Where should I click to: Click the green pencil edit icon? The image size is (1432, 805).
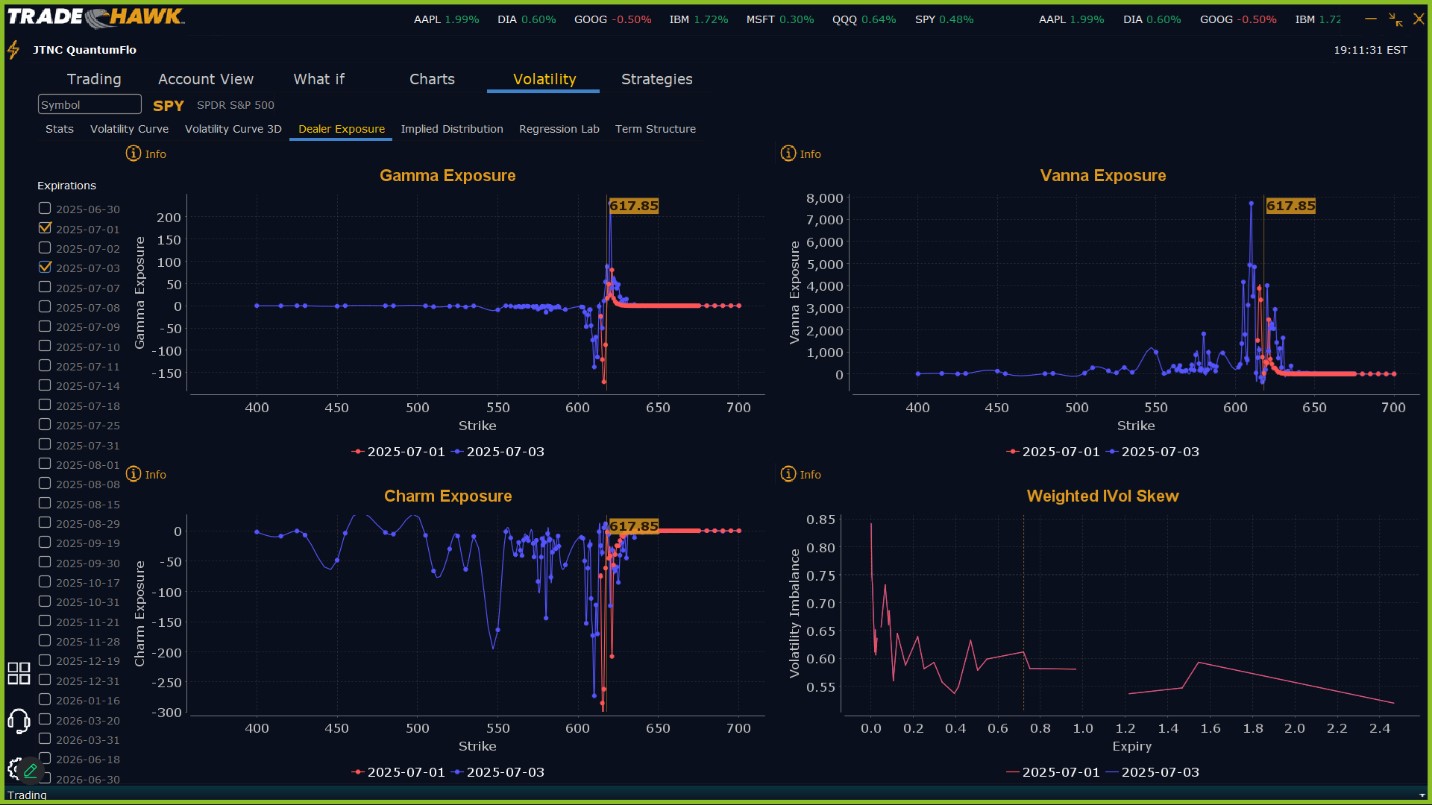pyautogui.click(x=31, y=770)
